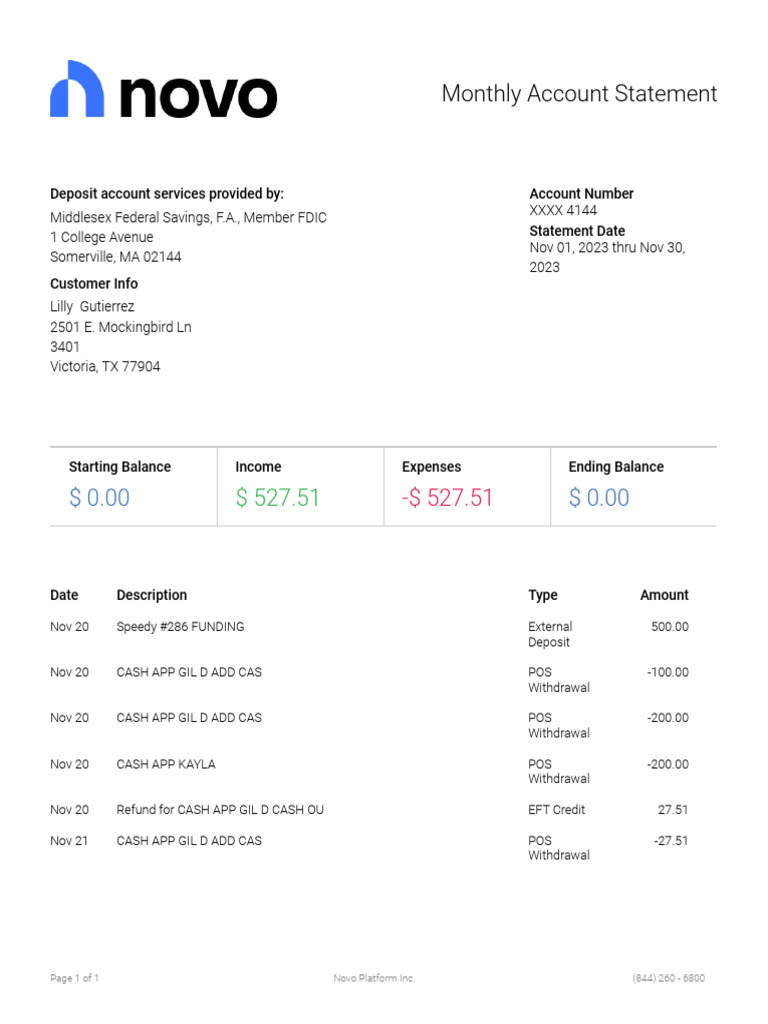Click the Amount column header
Image resolution: width=768 pixels, height=1024 pixels.
tap(664, 595)
